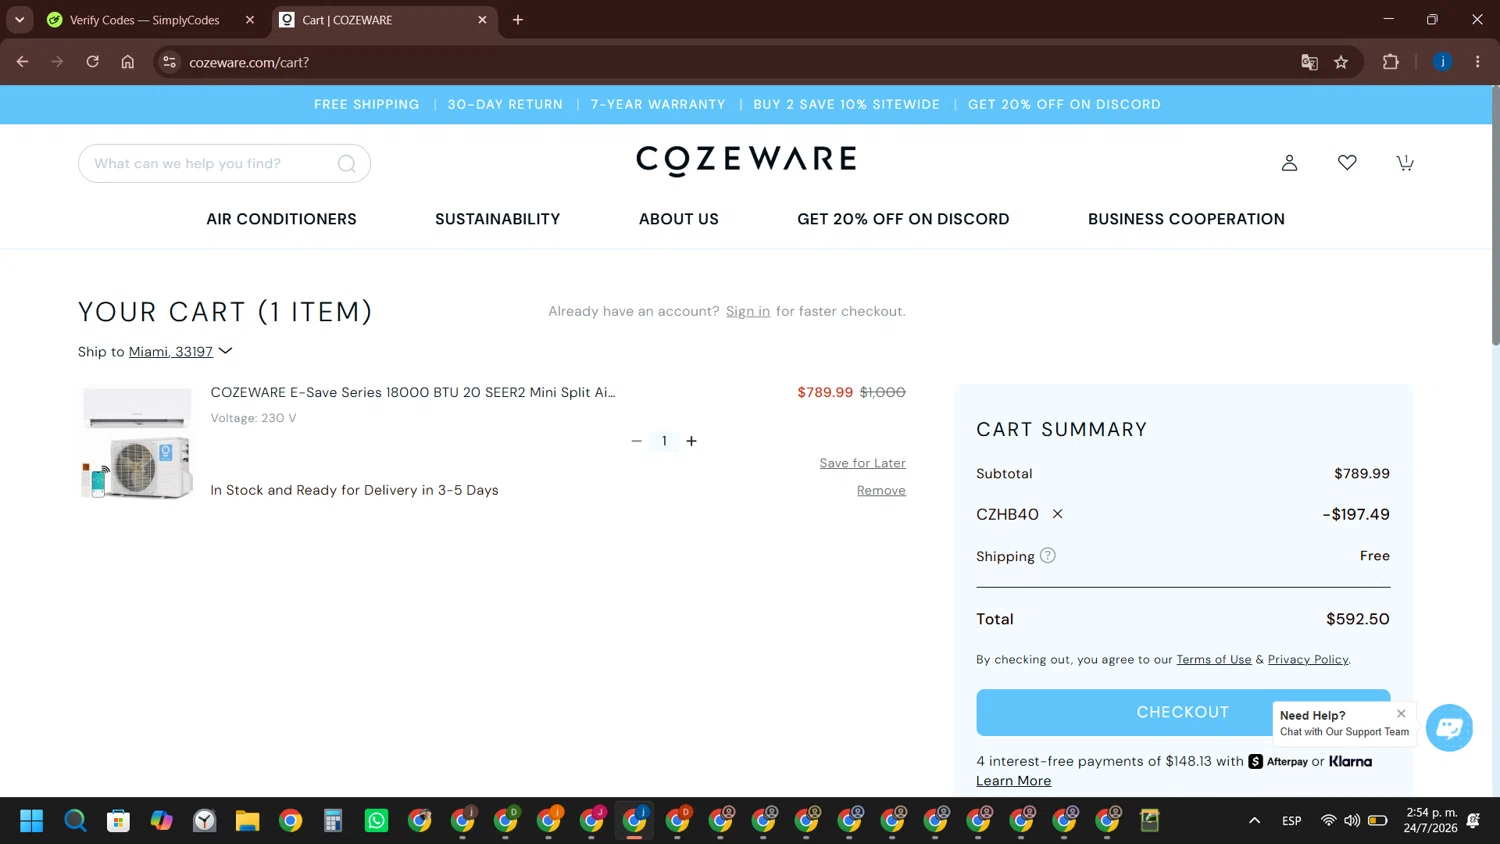Open the Wi-Fi network tray icon
This screenshot has height=844, width=1500.
(x=1328, y=821)
